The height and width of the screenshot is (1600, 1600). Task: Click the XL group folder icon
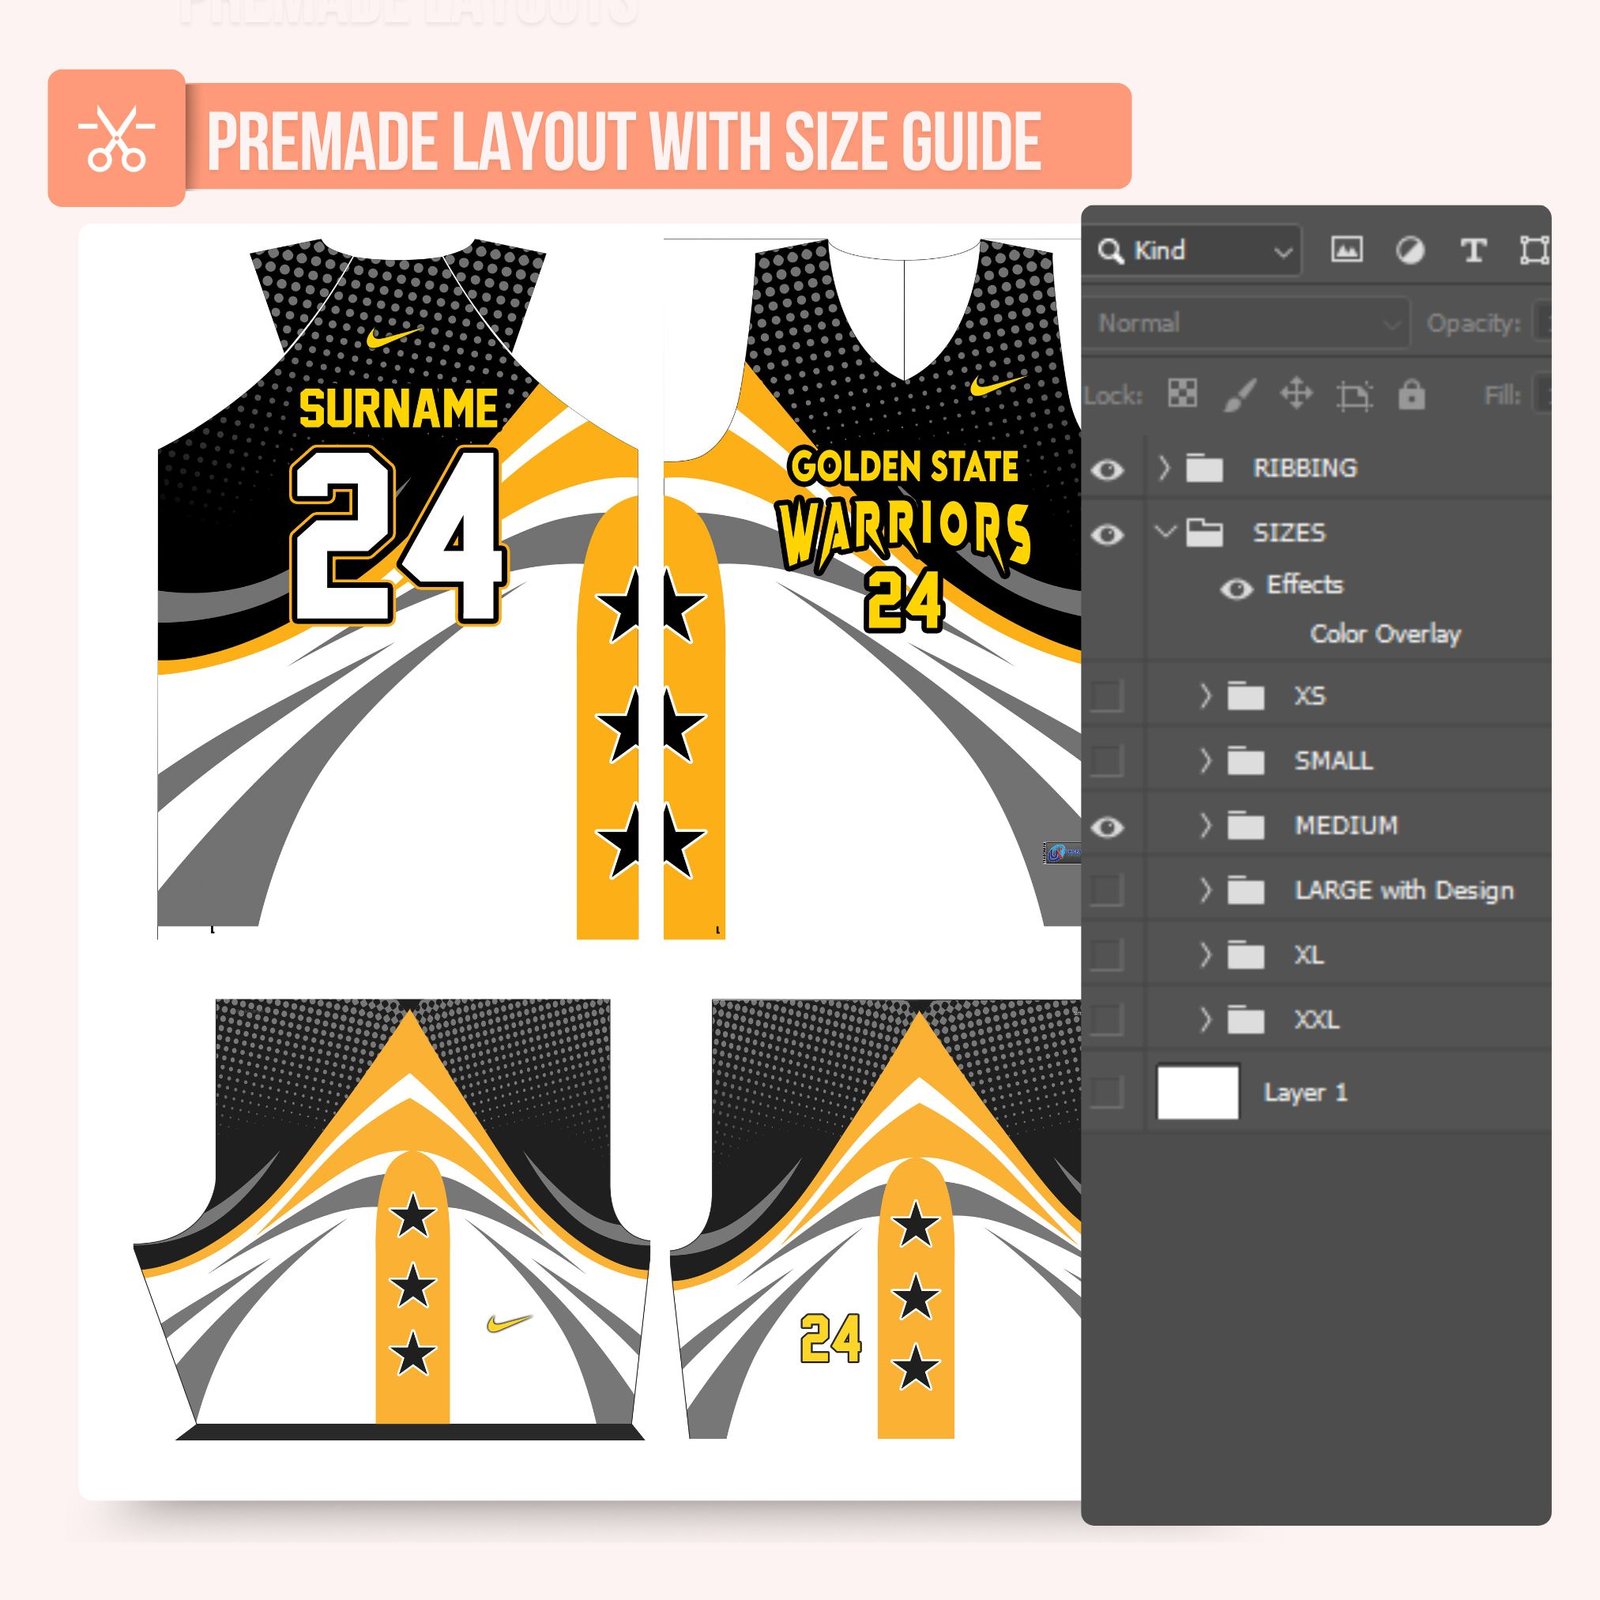point(1246,955)
